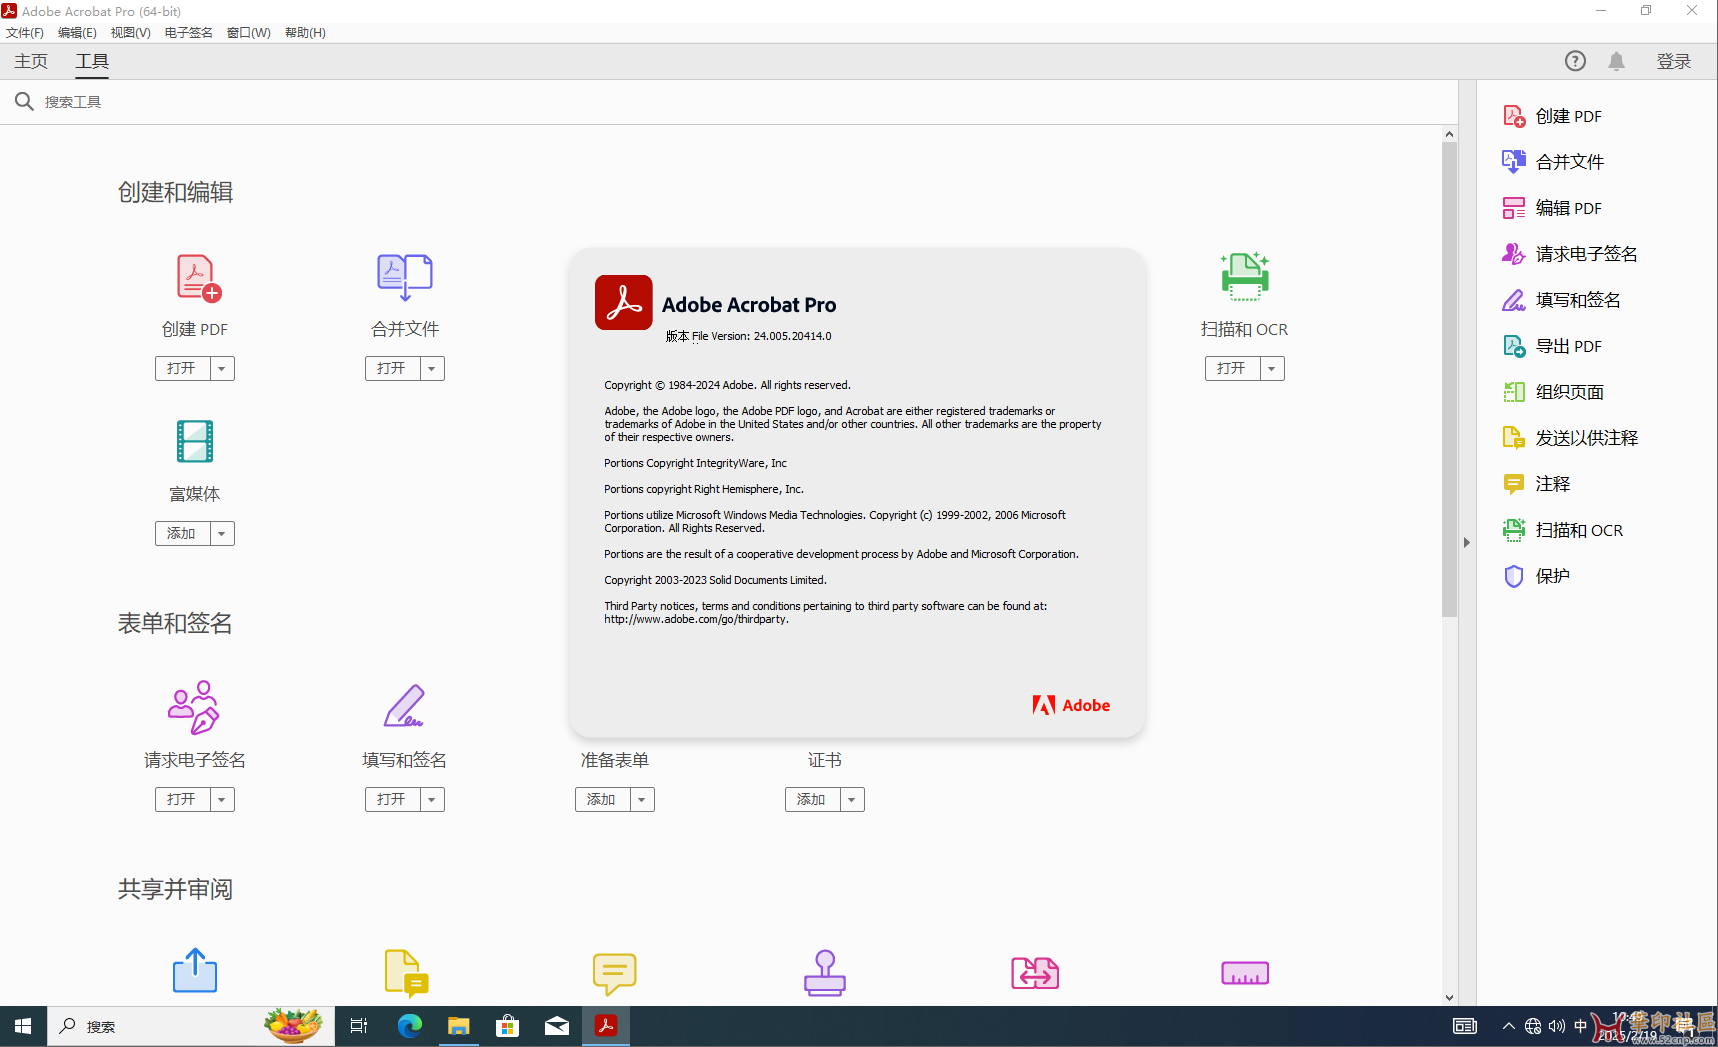1718x1047 pixels.
Task: Click the pink compare files icon
Action: (x=1035, y=973)
